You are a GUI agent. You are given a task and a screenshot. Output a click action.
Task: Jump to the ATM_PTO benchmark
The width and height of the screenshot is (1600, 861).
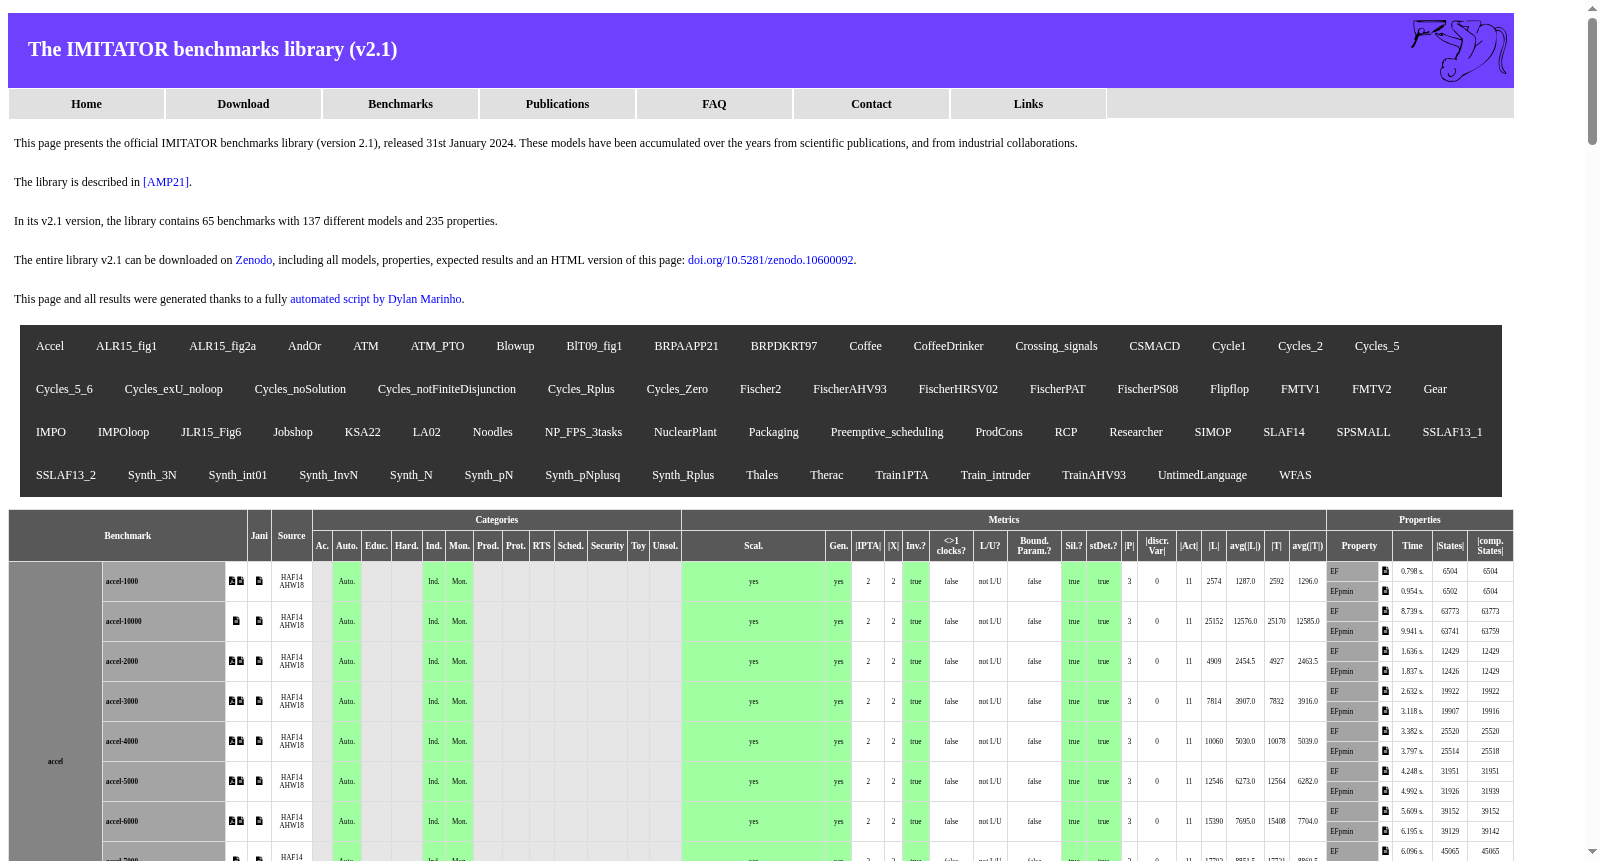tap(438, 346)
